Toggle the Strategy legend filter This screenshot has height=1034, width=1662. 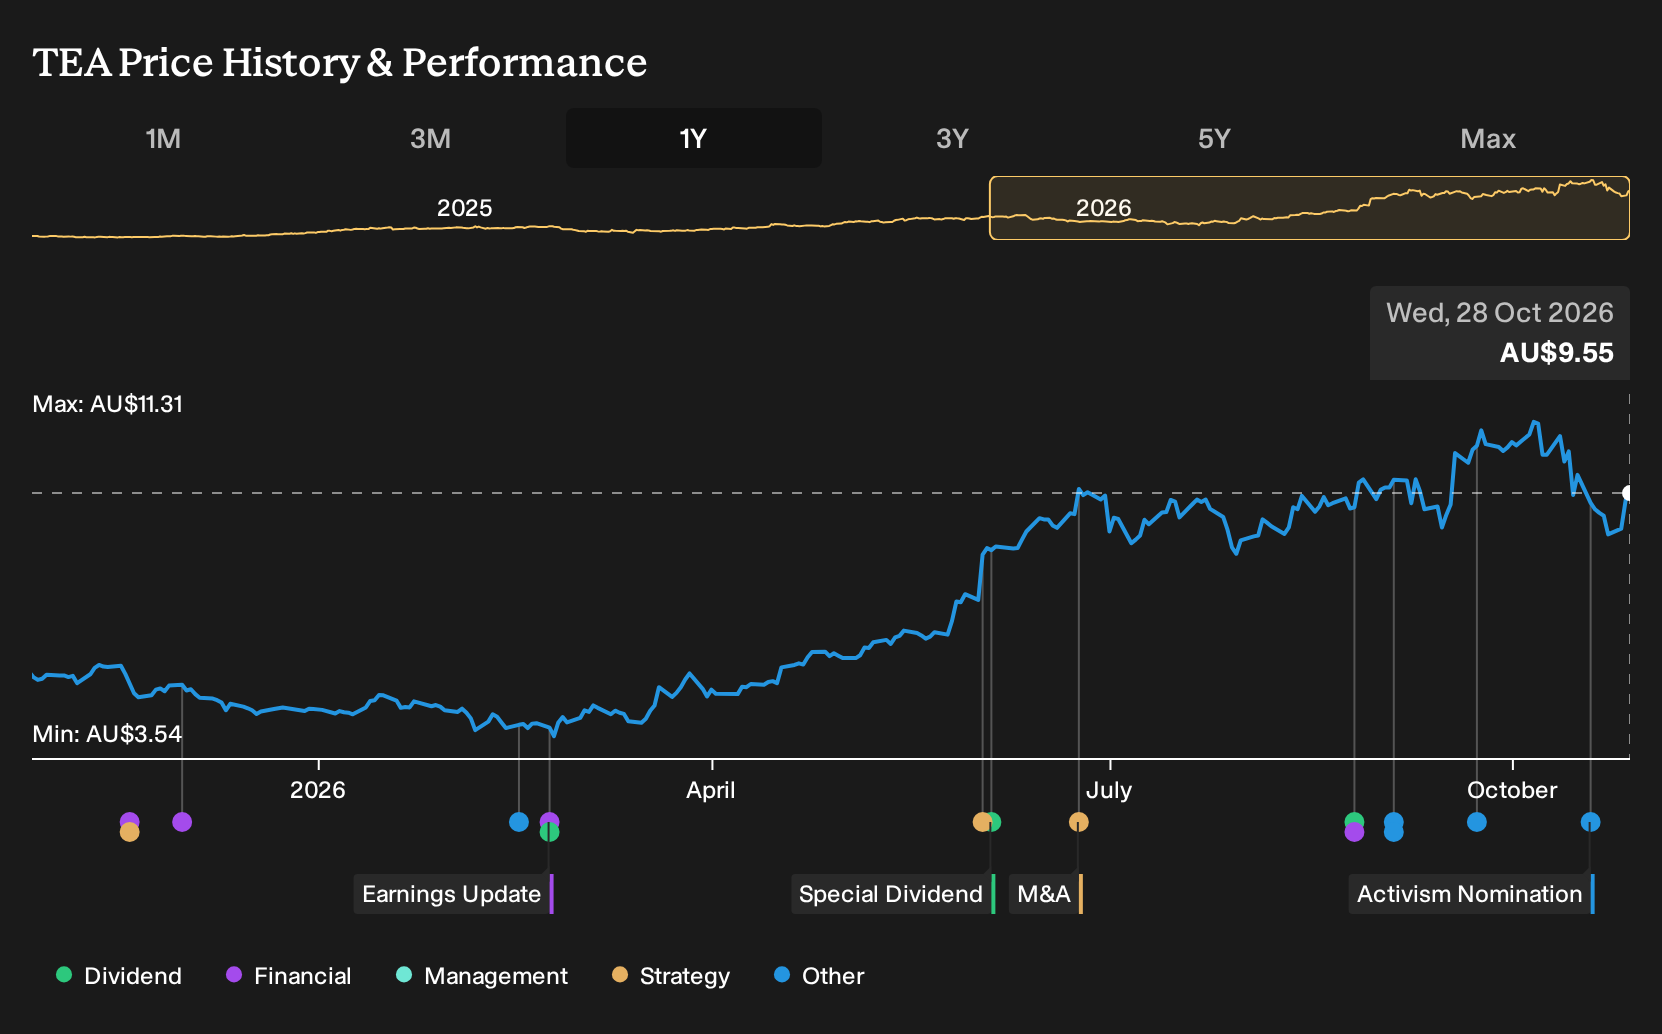click(671, 975)
